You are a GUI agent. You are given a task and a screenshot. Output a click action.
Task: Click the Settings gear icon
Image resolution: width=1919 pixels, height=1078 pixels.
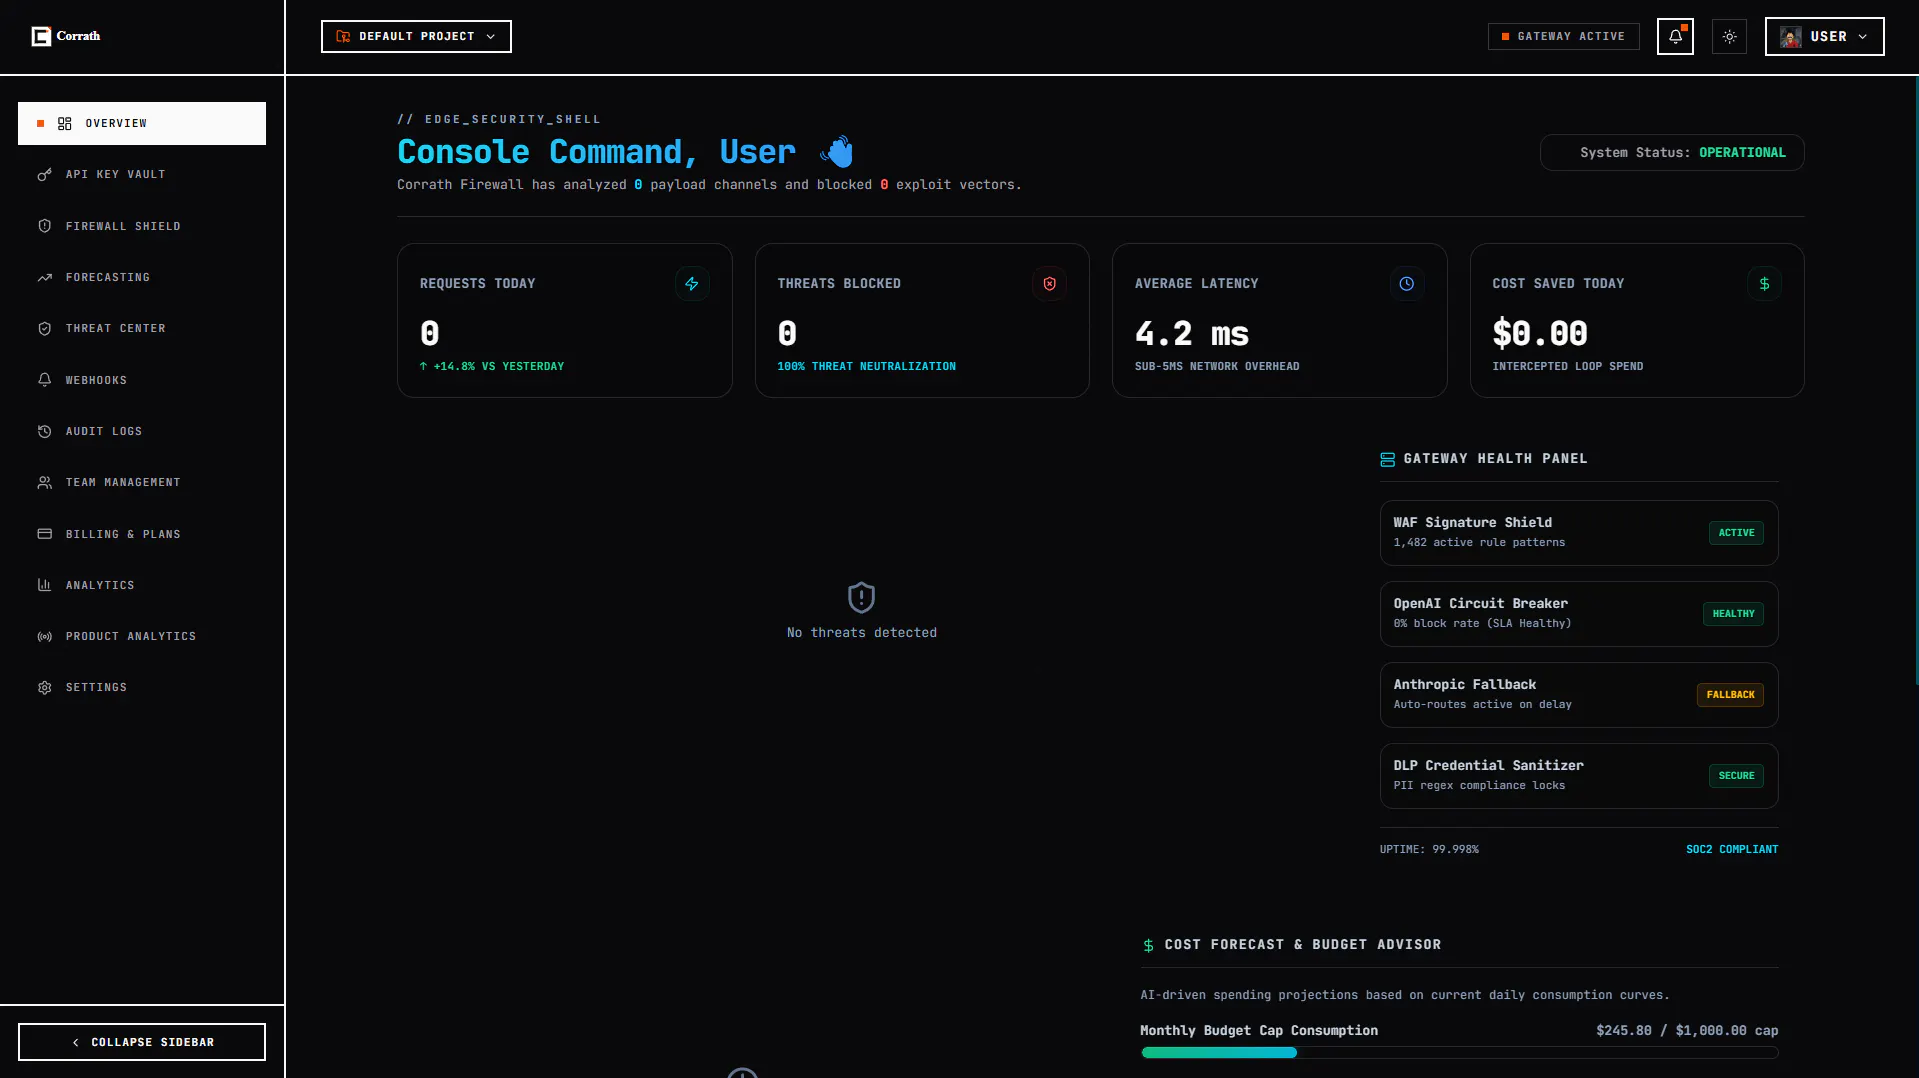click(44, 688)
